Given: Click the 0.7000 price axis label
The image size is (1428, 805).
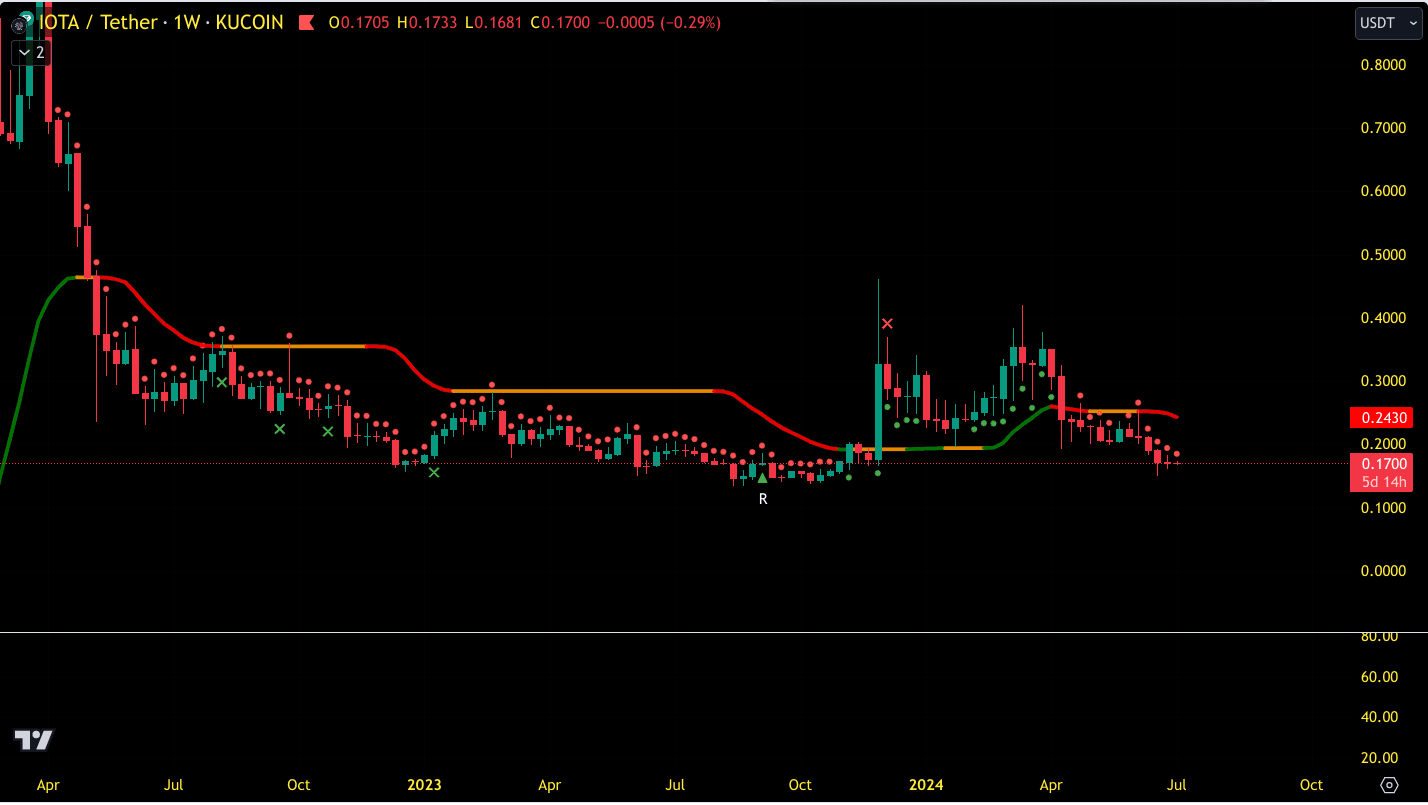Looking at the screenshot, I should coord(1384,128).
